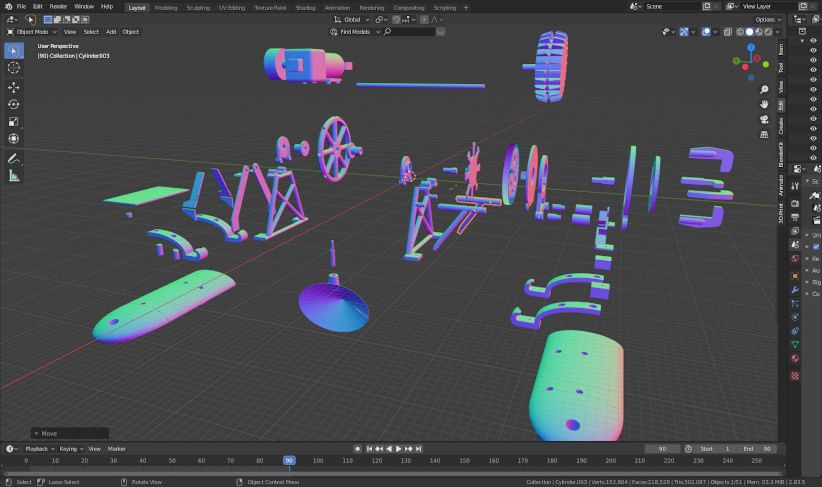Open the Add menu in viewport header

coord(111,32)
